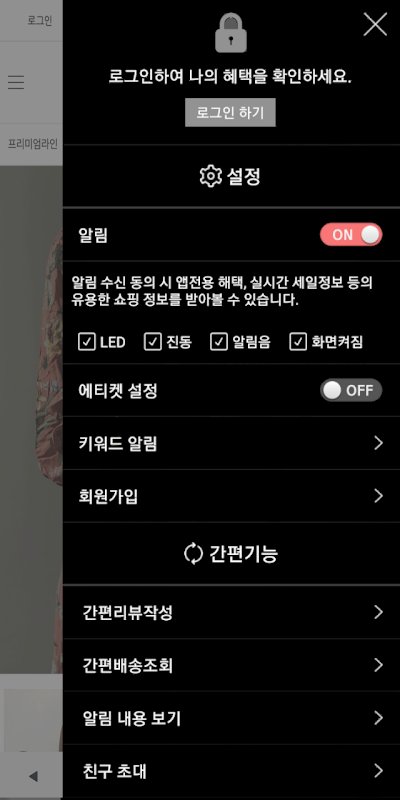Tap the padlock icon at top
400x800 pixels.
point(231,33)
